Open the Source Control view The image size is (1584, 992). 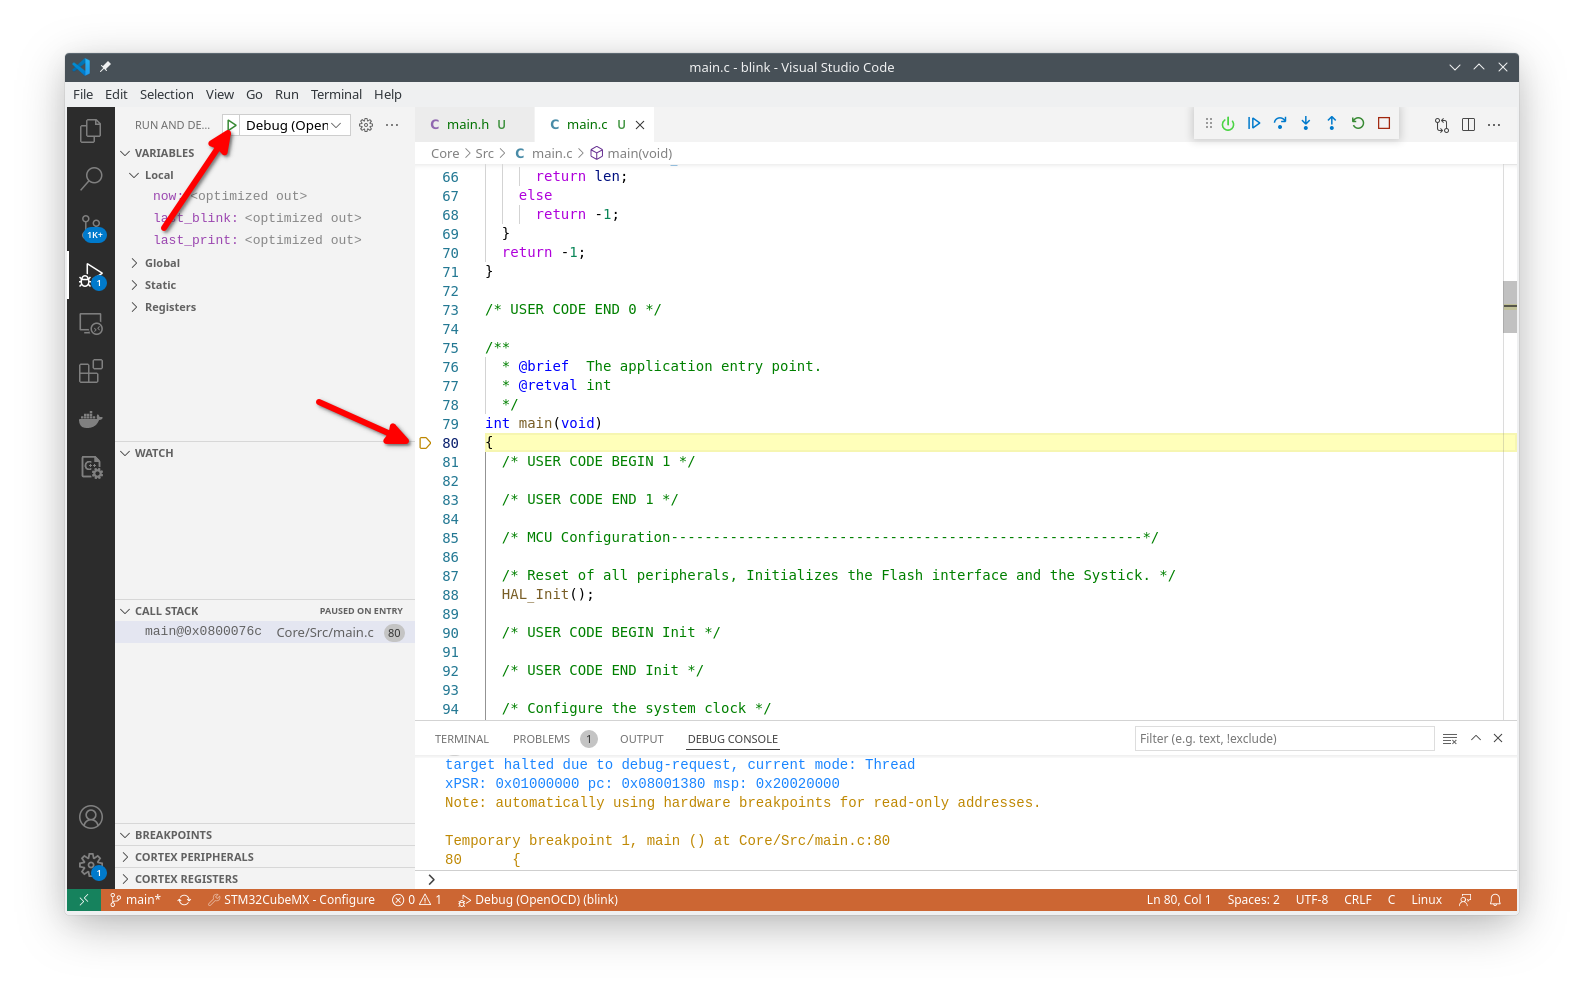pyautogui.click(x=91, y=226)
